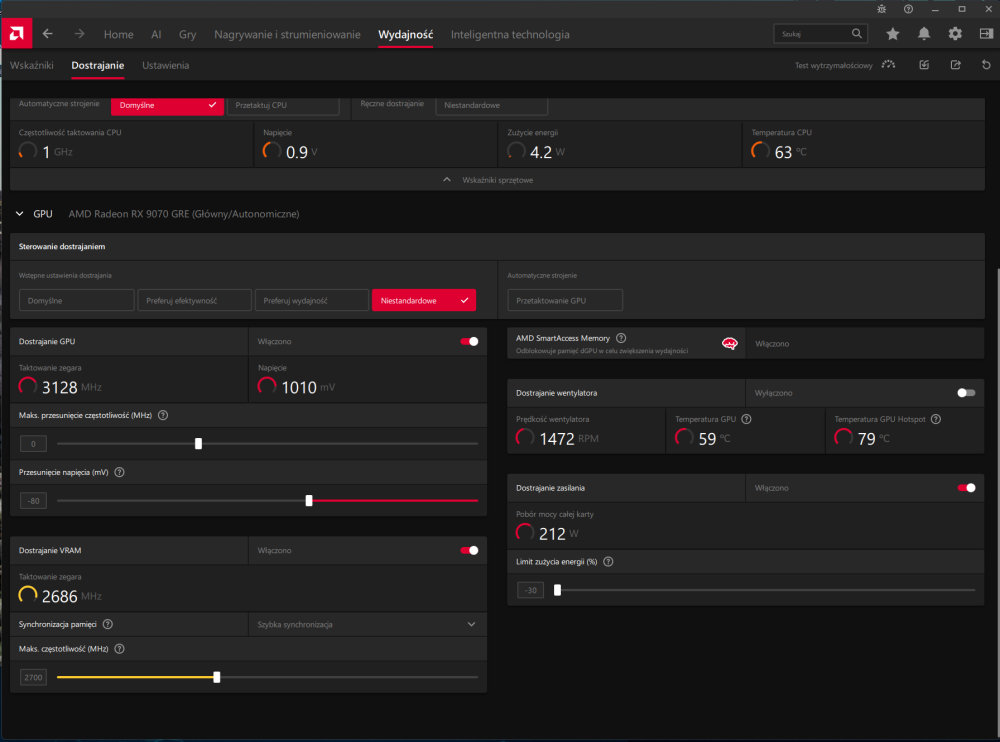Open Nagrywanie i strumieniowanie tab
The width and height of the screenshot is (1000, 742).
[288, 34]
